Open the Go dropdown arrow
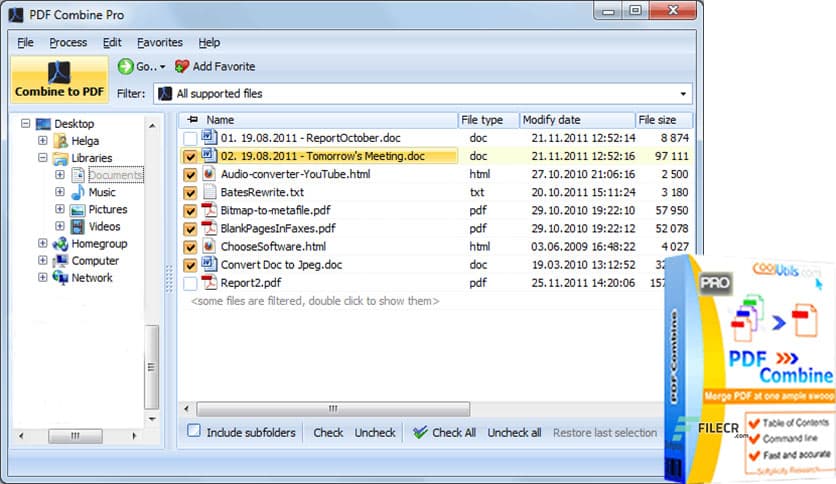Viewport: 836px width, 484px height. [x=163, y=67]
